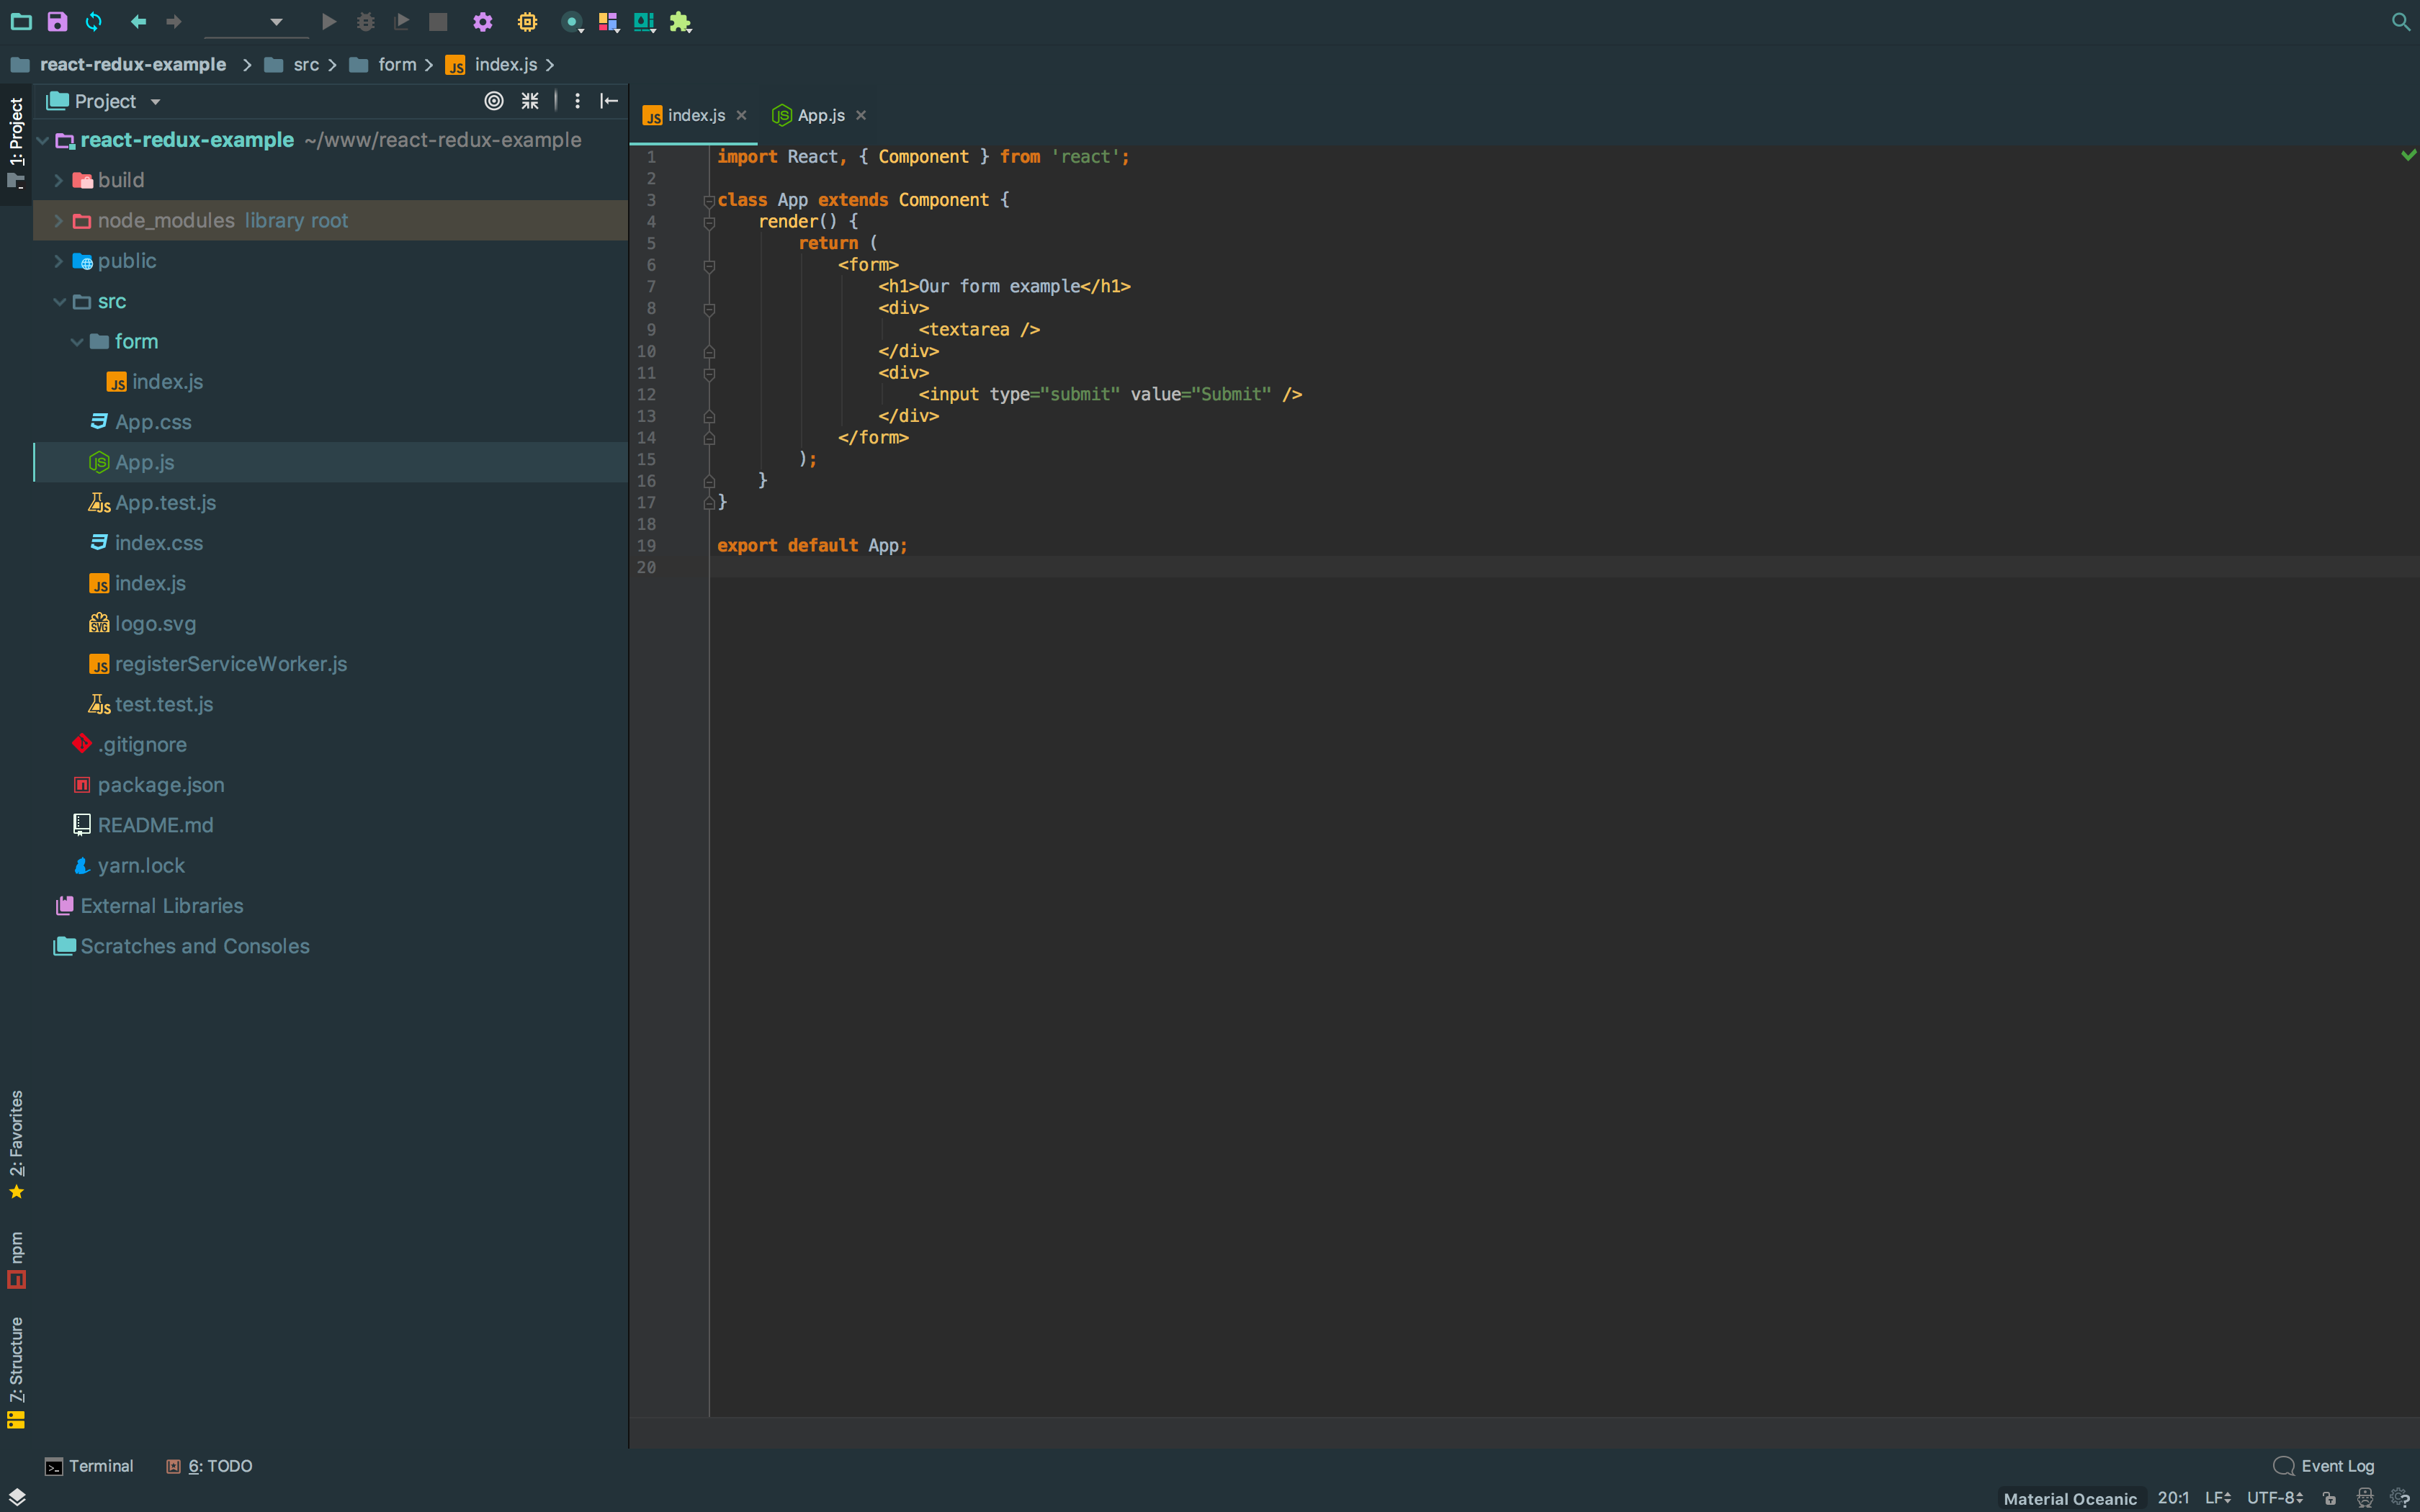Toggle the Hector inspector icon
This screenshot has height=1512, width=2420.
2364,1498
